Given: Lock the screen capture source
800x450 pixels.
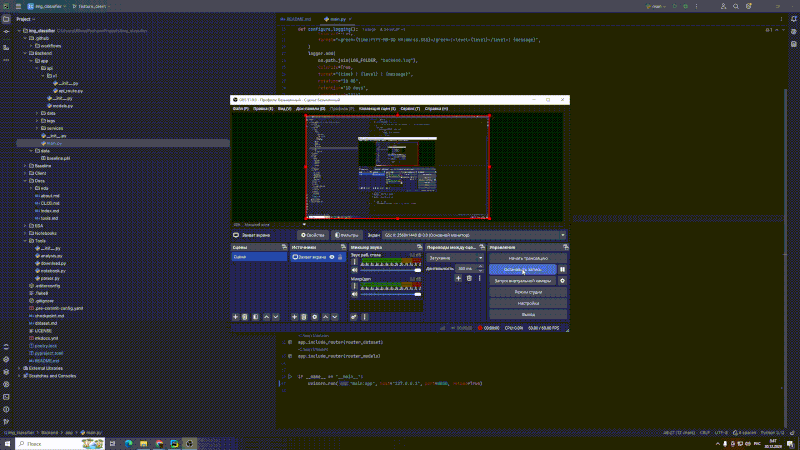Looking at the screenshot, I should pyautogui.click(x=342, y=257).
